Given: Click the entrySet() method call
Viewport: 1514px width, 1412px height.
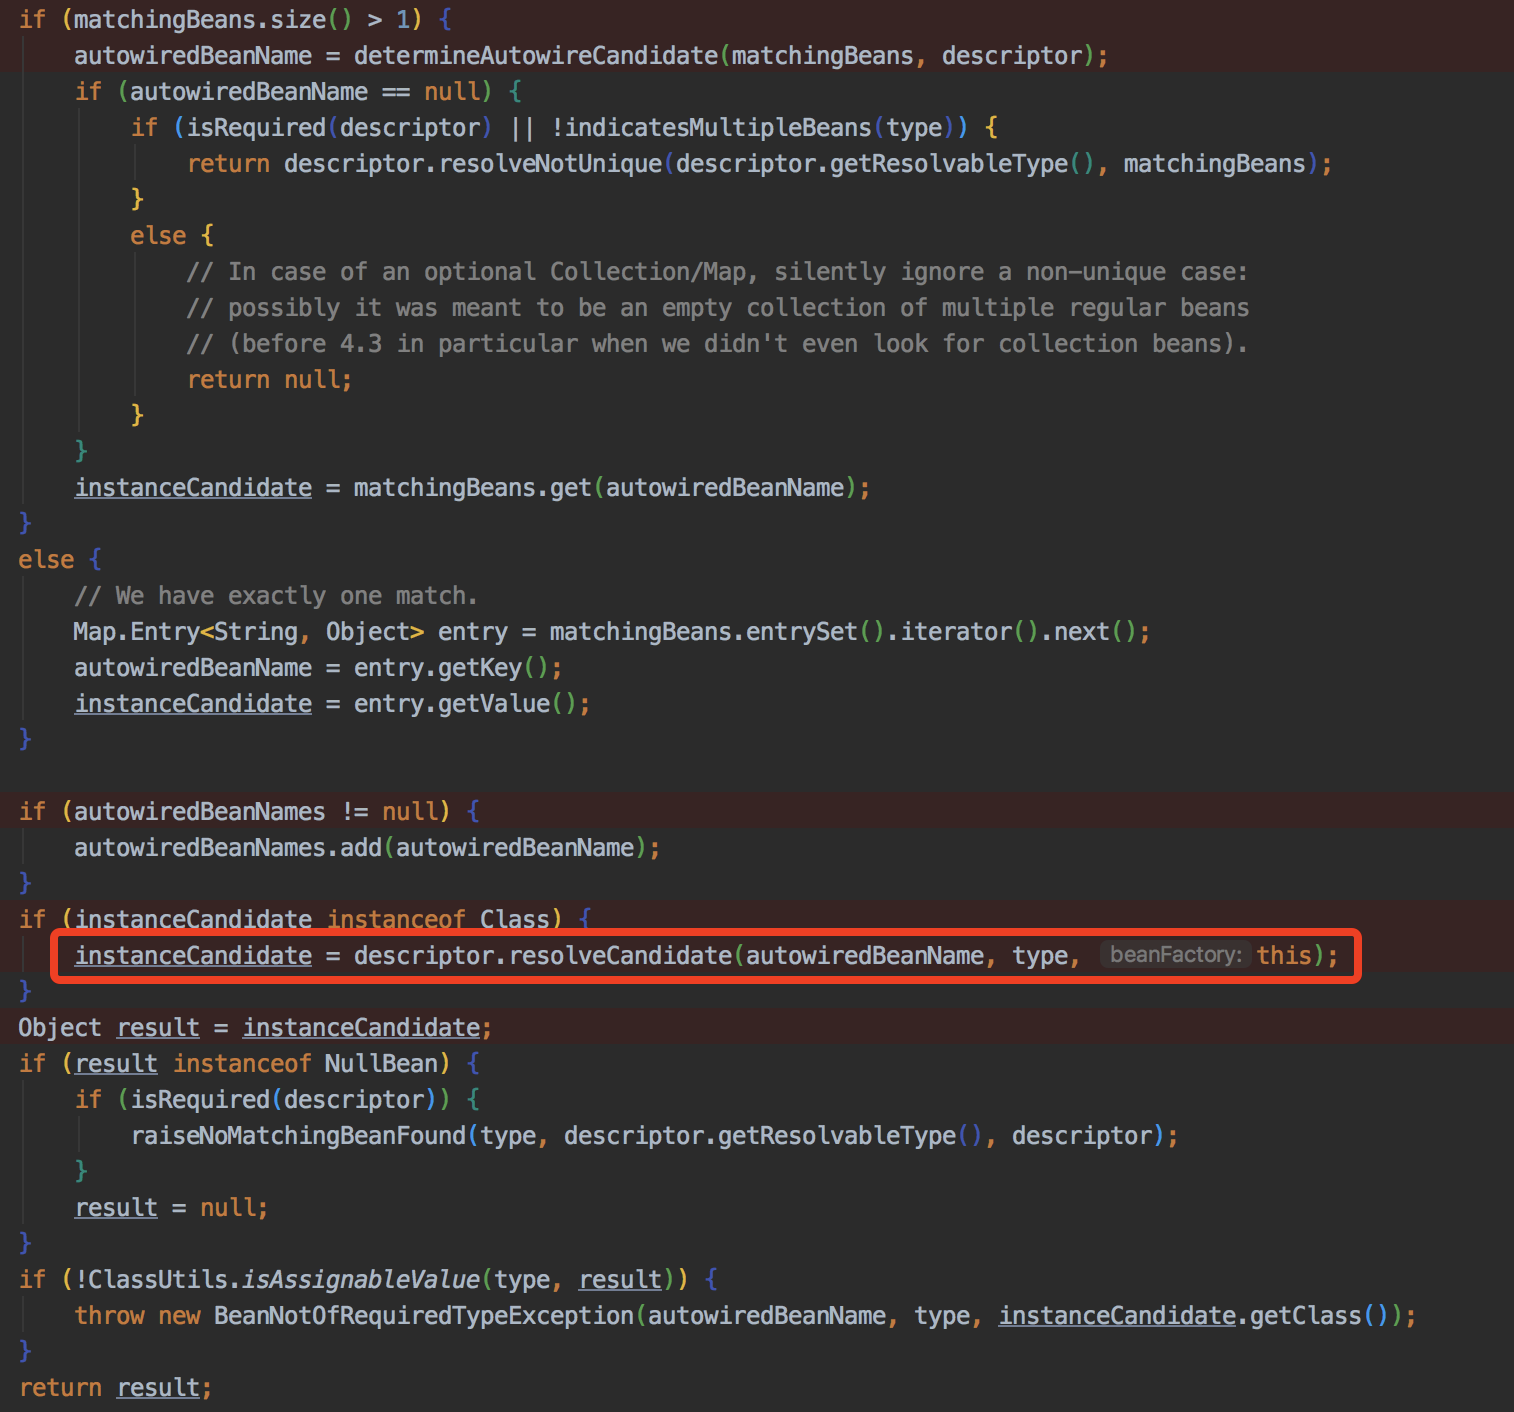Looking at the screenshot, I should coord(815,632).
